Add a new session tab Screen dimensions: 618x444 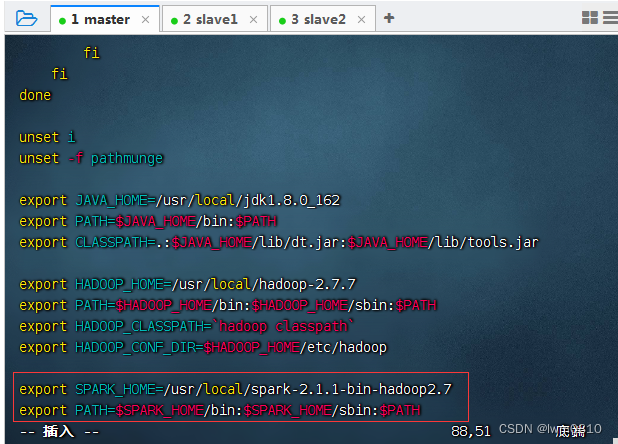click(389, 18)
